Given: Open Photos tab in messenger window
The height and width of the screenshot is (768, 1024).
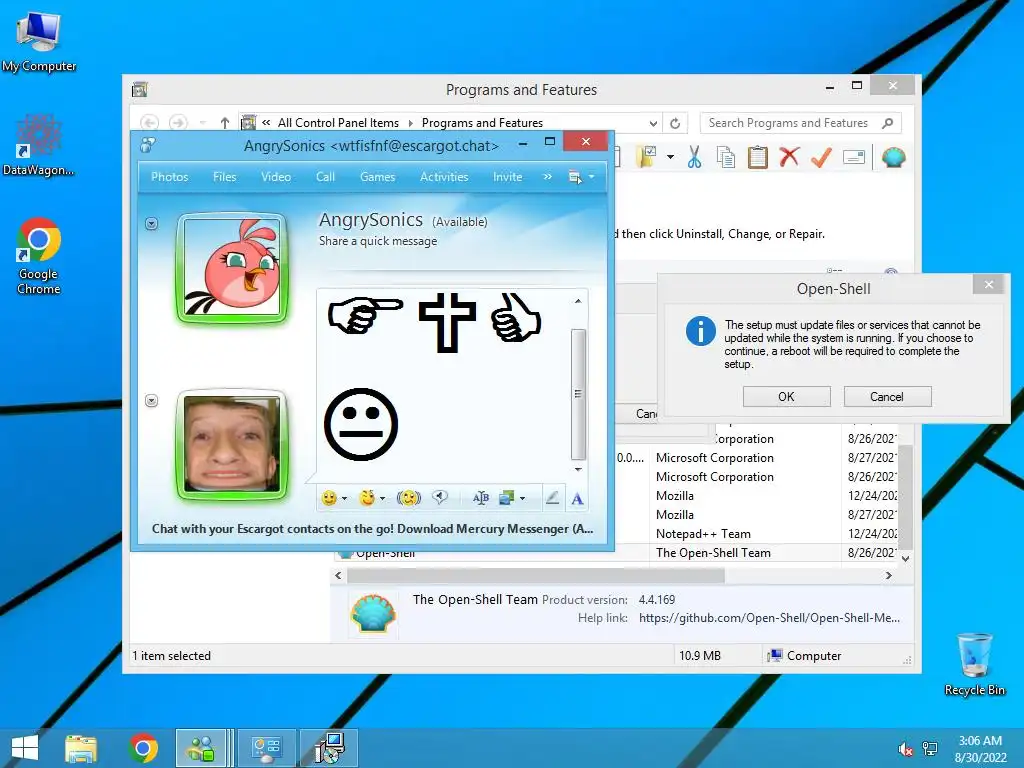Looking at the screenshot, I should (x=170, y=177).
